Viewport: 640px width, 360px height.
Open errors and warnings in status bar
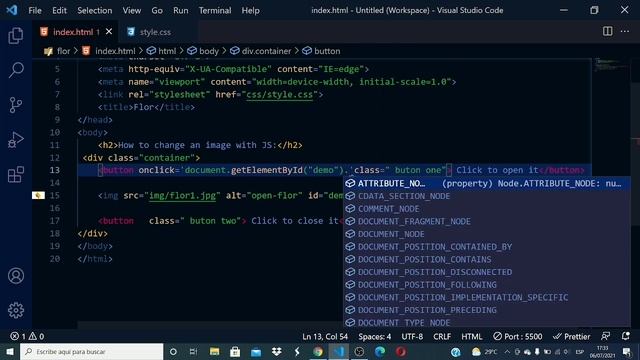pyautogui.click(x=27, y=336)
